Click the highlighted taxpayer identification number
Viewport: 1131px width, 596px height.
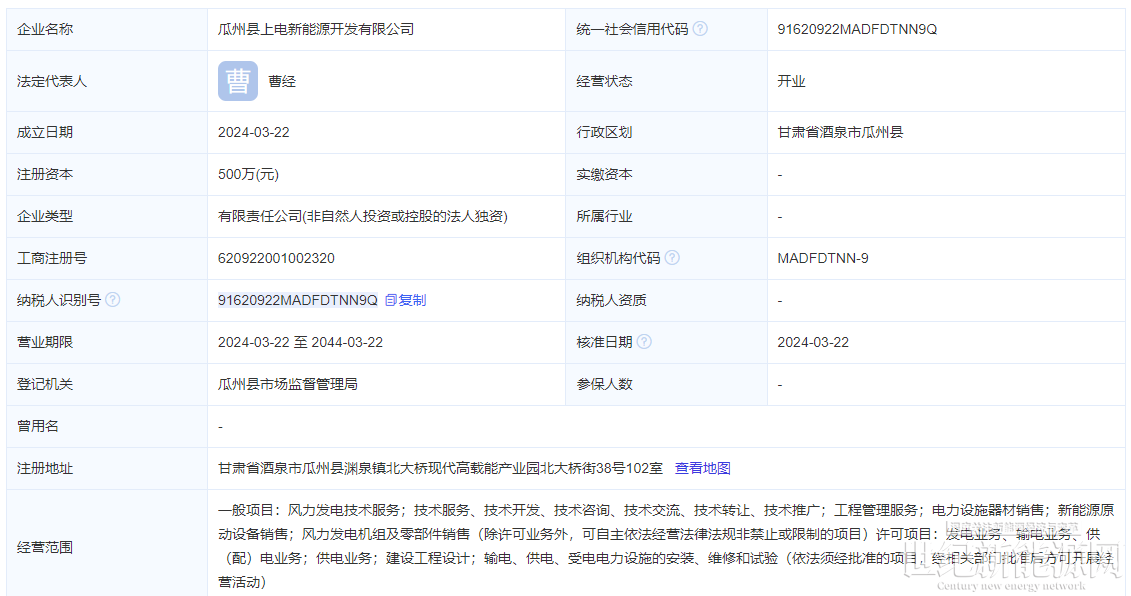click(298, 300)
